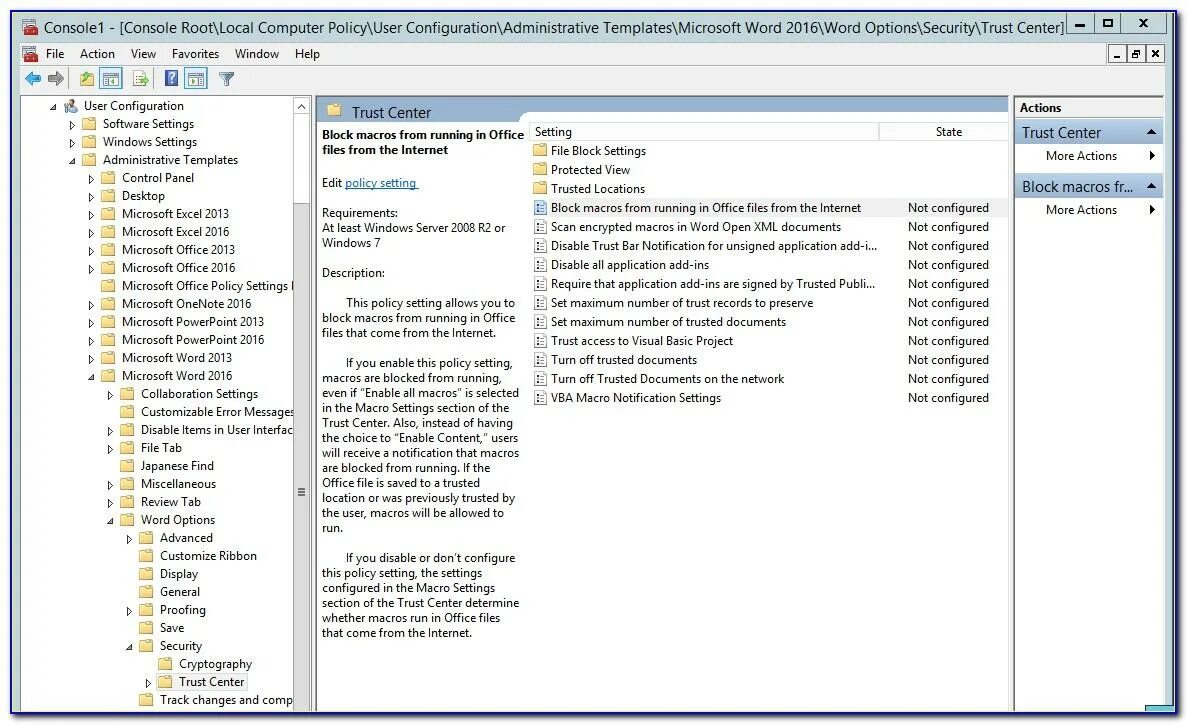The height and width of the screenshot is (725, 1188).
Task: Expand the Windows Settings tree node
Action: [72, 142]
